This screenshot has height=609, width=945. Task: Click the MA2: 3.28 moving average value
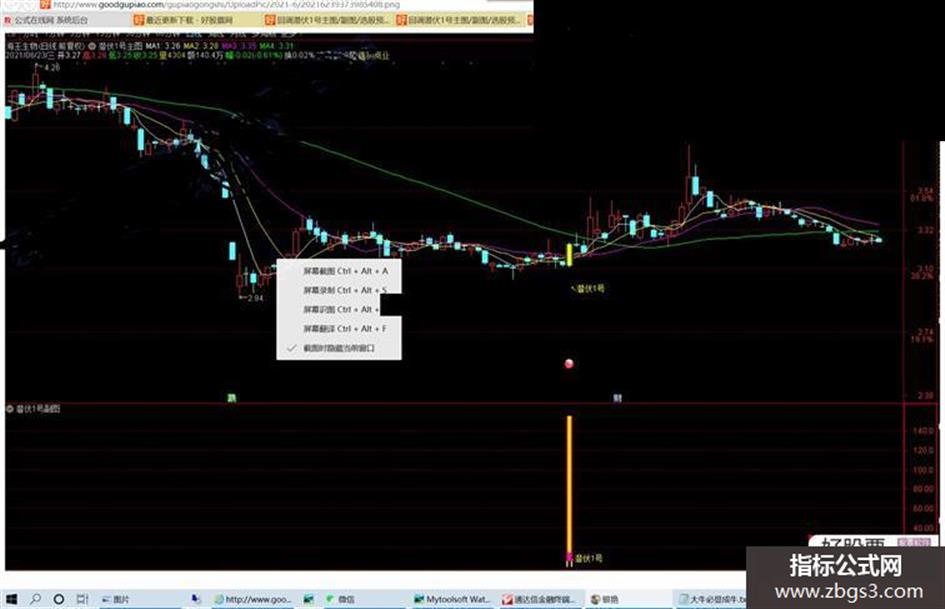(x=201, y=46)
